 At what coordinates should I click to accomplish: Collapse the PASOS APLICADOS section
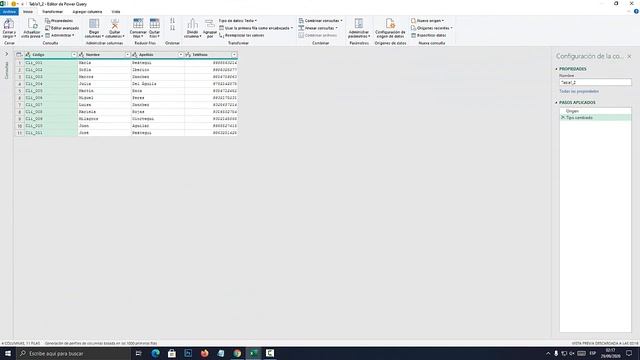click(x=556, y=103)
